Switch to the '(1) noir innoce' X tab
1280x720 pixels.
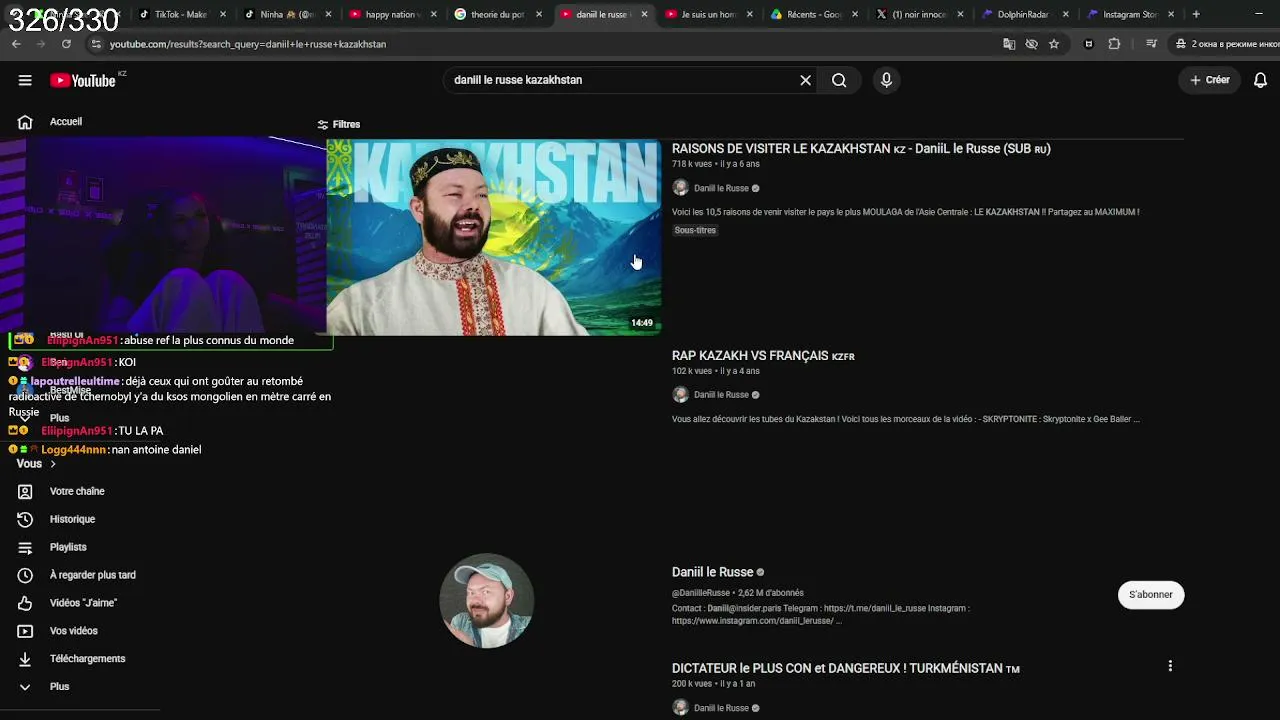click(918, 15)
